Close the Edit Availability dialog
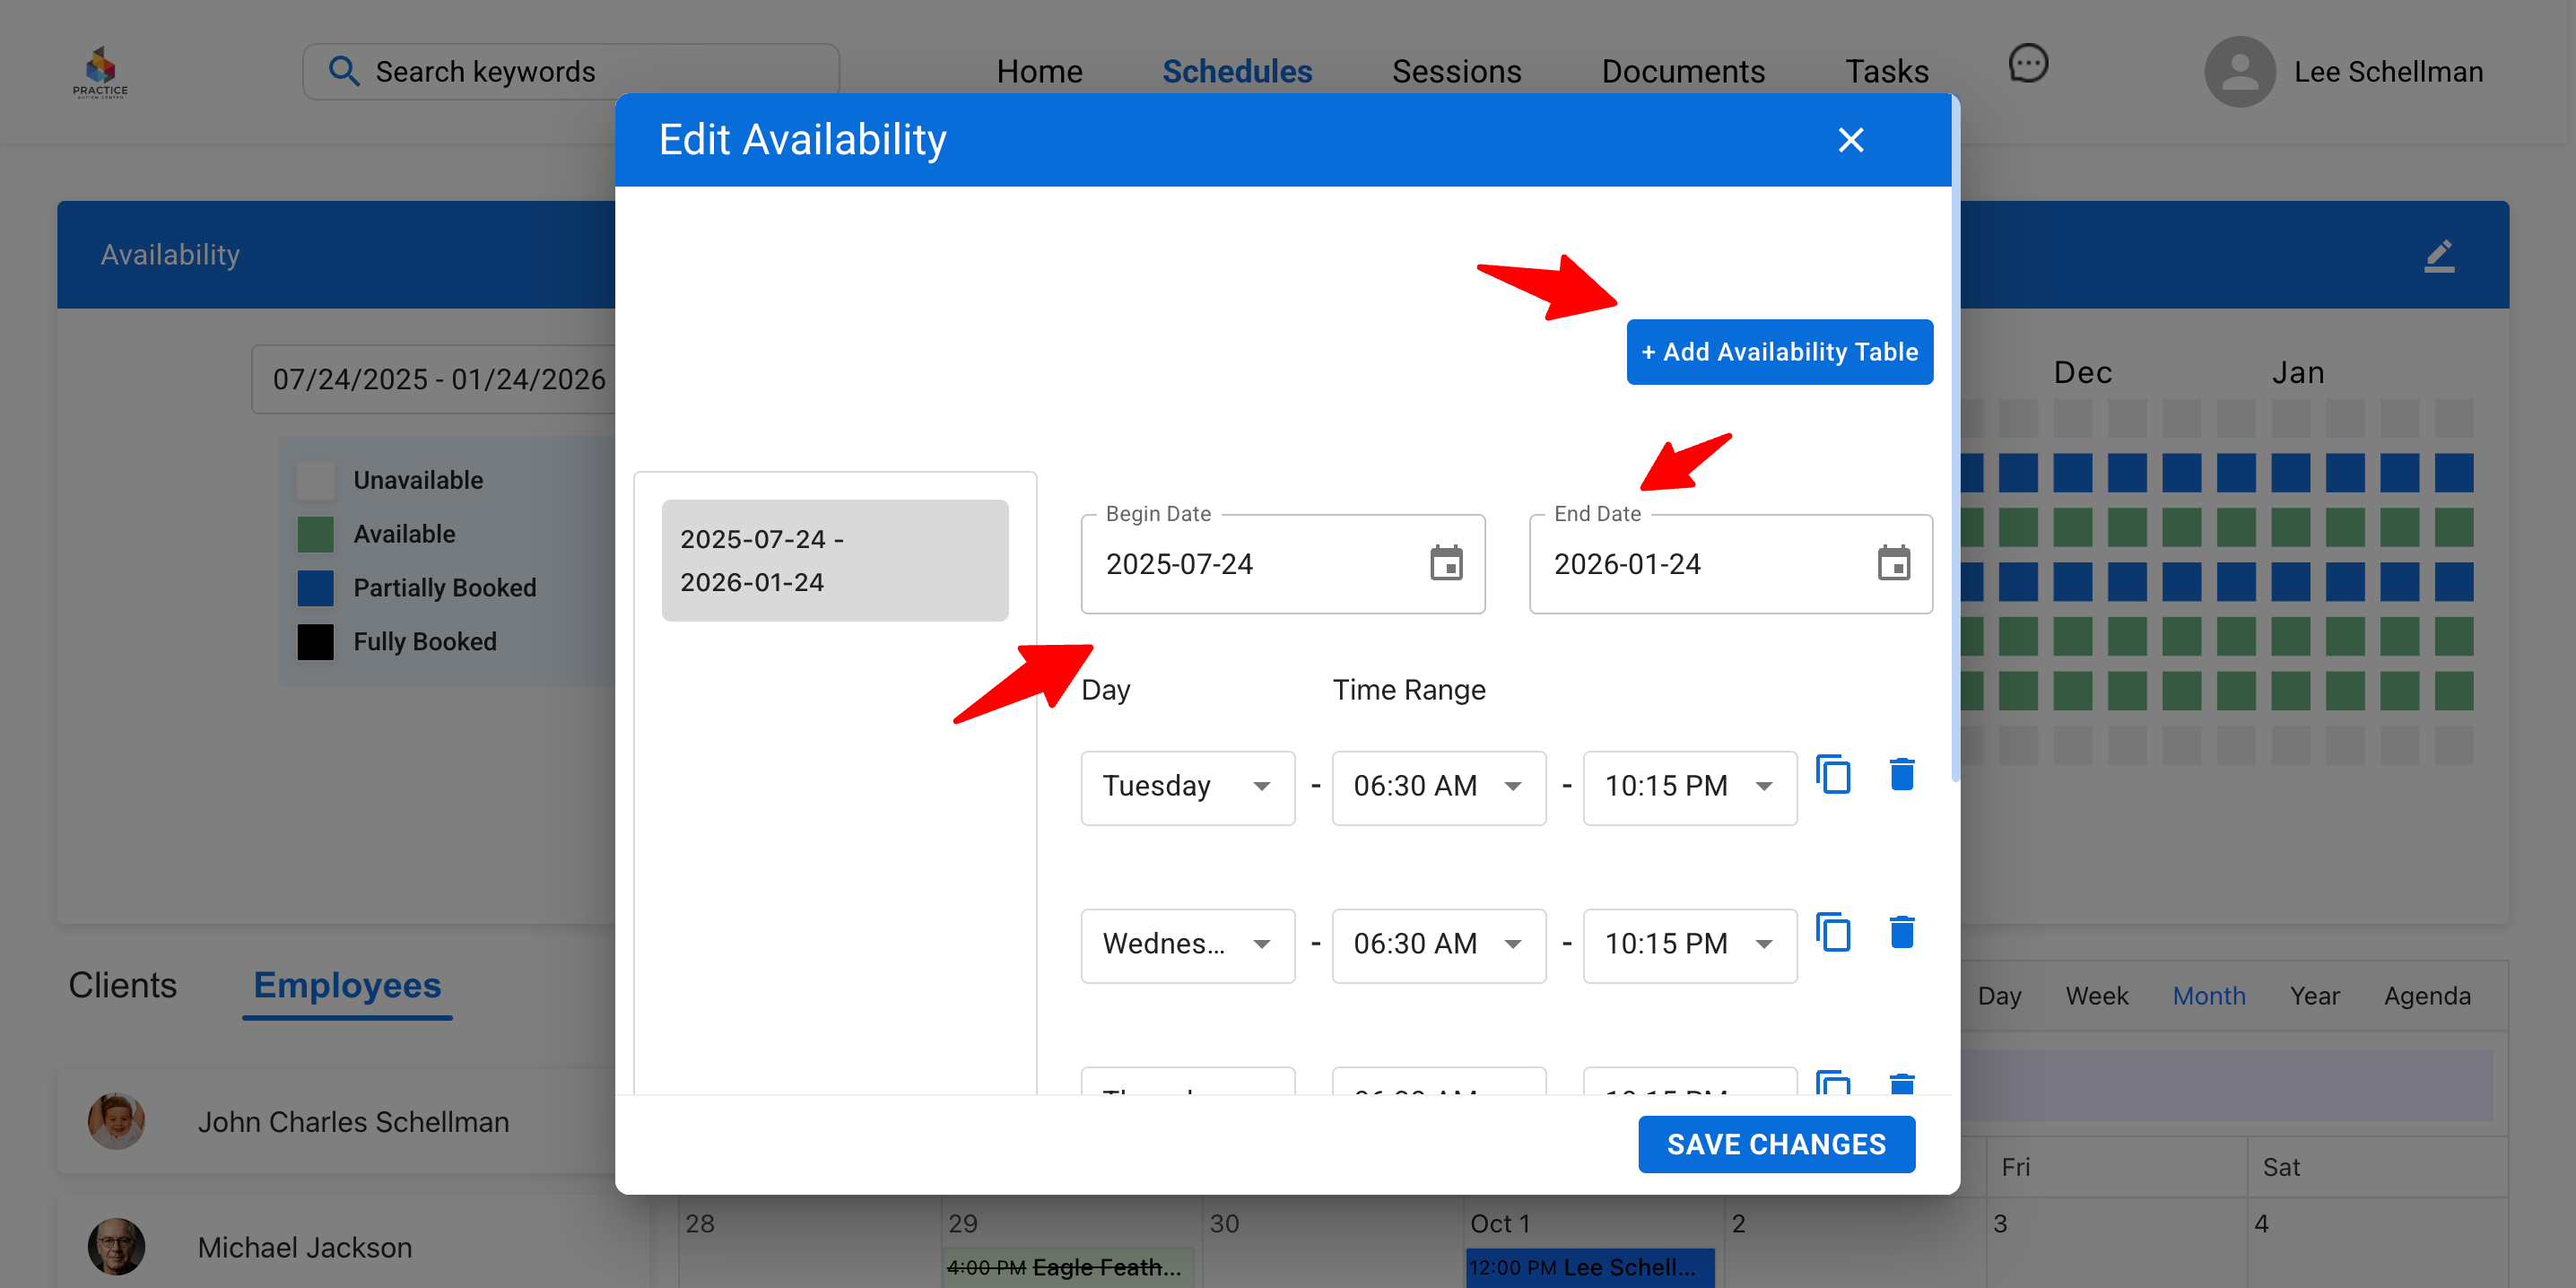Screen dimensions: 2576x1288 [x=1850, y=140]
